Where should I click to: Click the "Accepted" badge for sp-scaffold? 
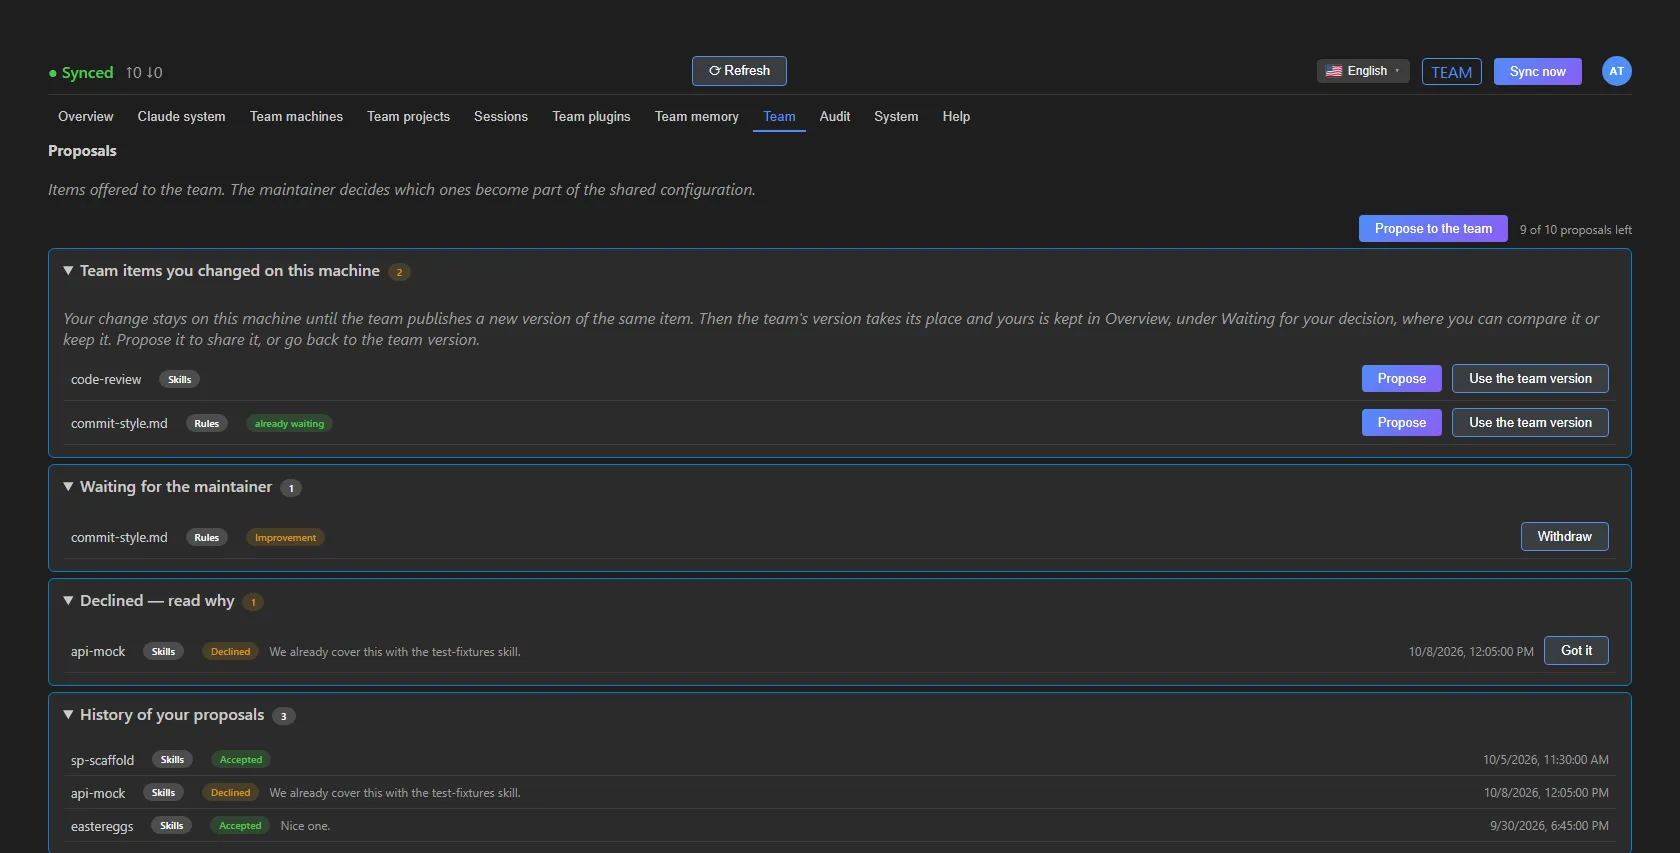pos(241,760)
